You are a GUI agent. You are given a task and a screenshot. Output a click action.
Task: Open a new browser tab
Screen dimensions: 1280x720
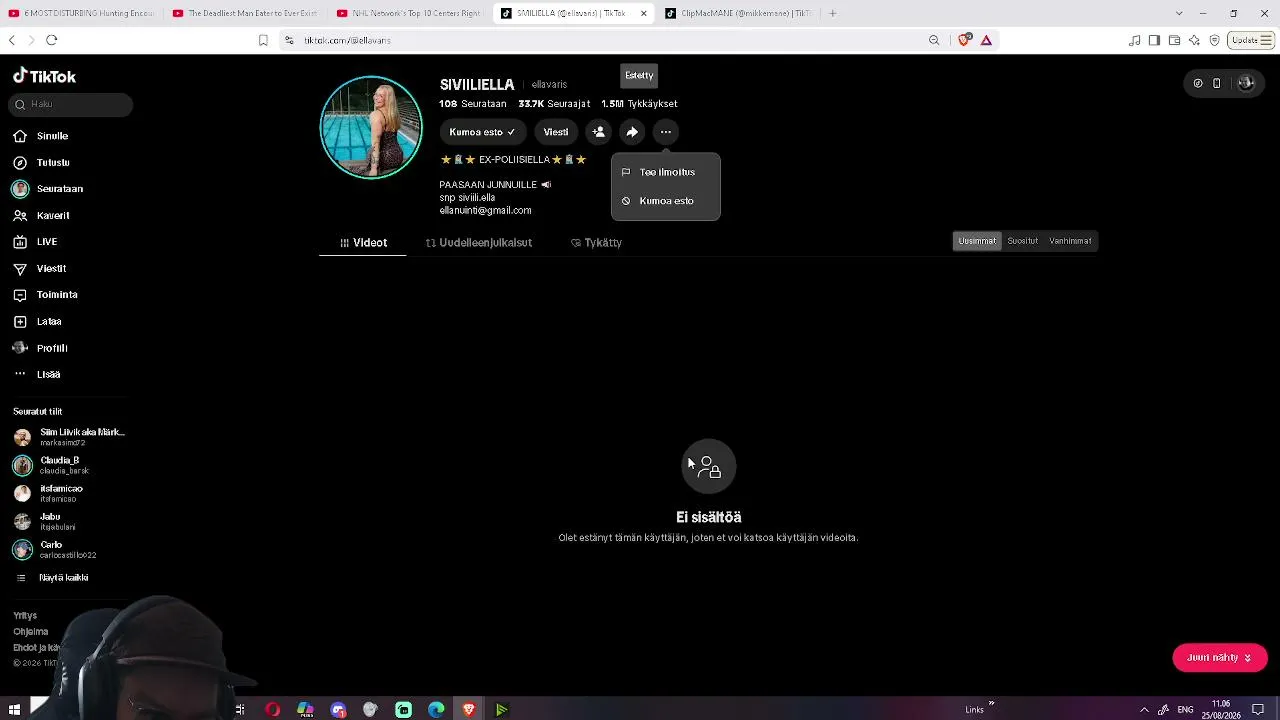click(832, 13)
